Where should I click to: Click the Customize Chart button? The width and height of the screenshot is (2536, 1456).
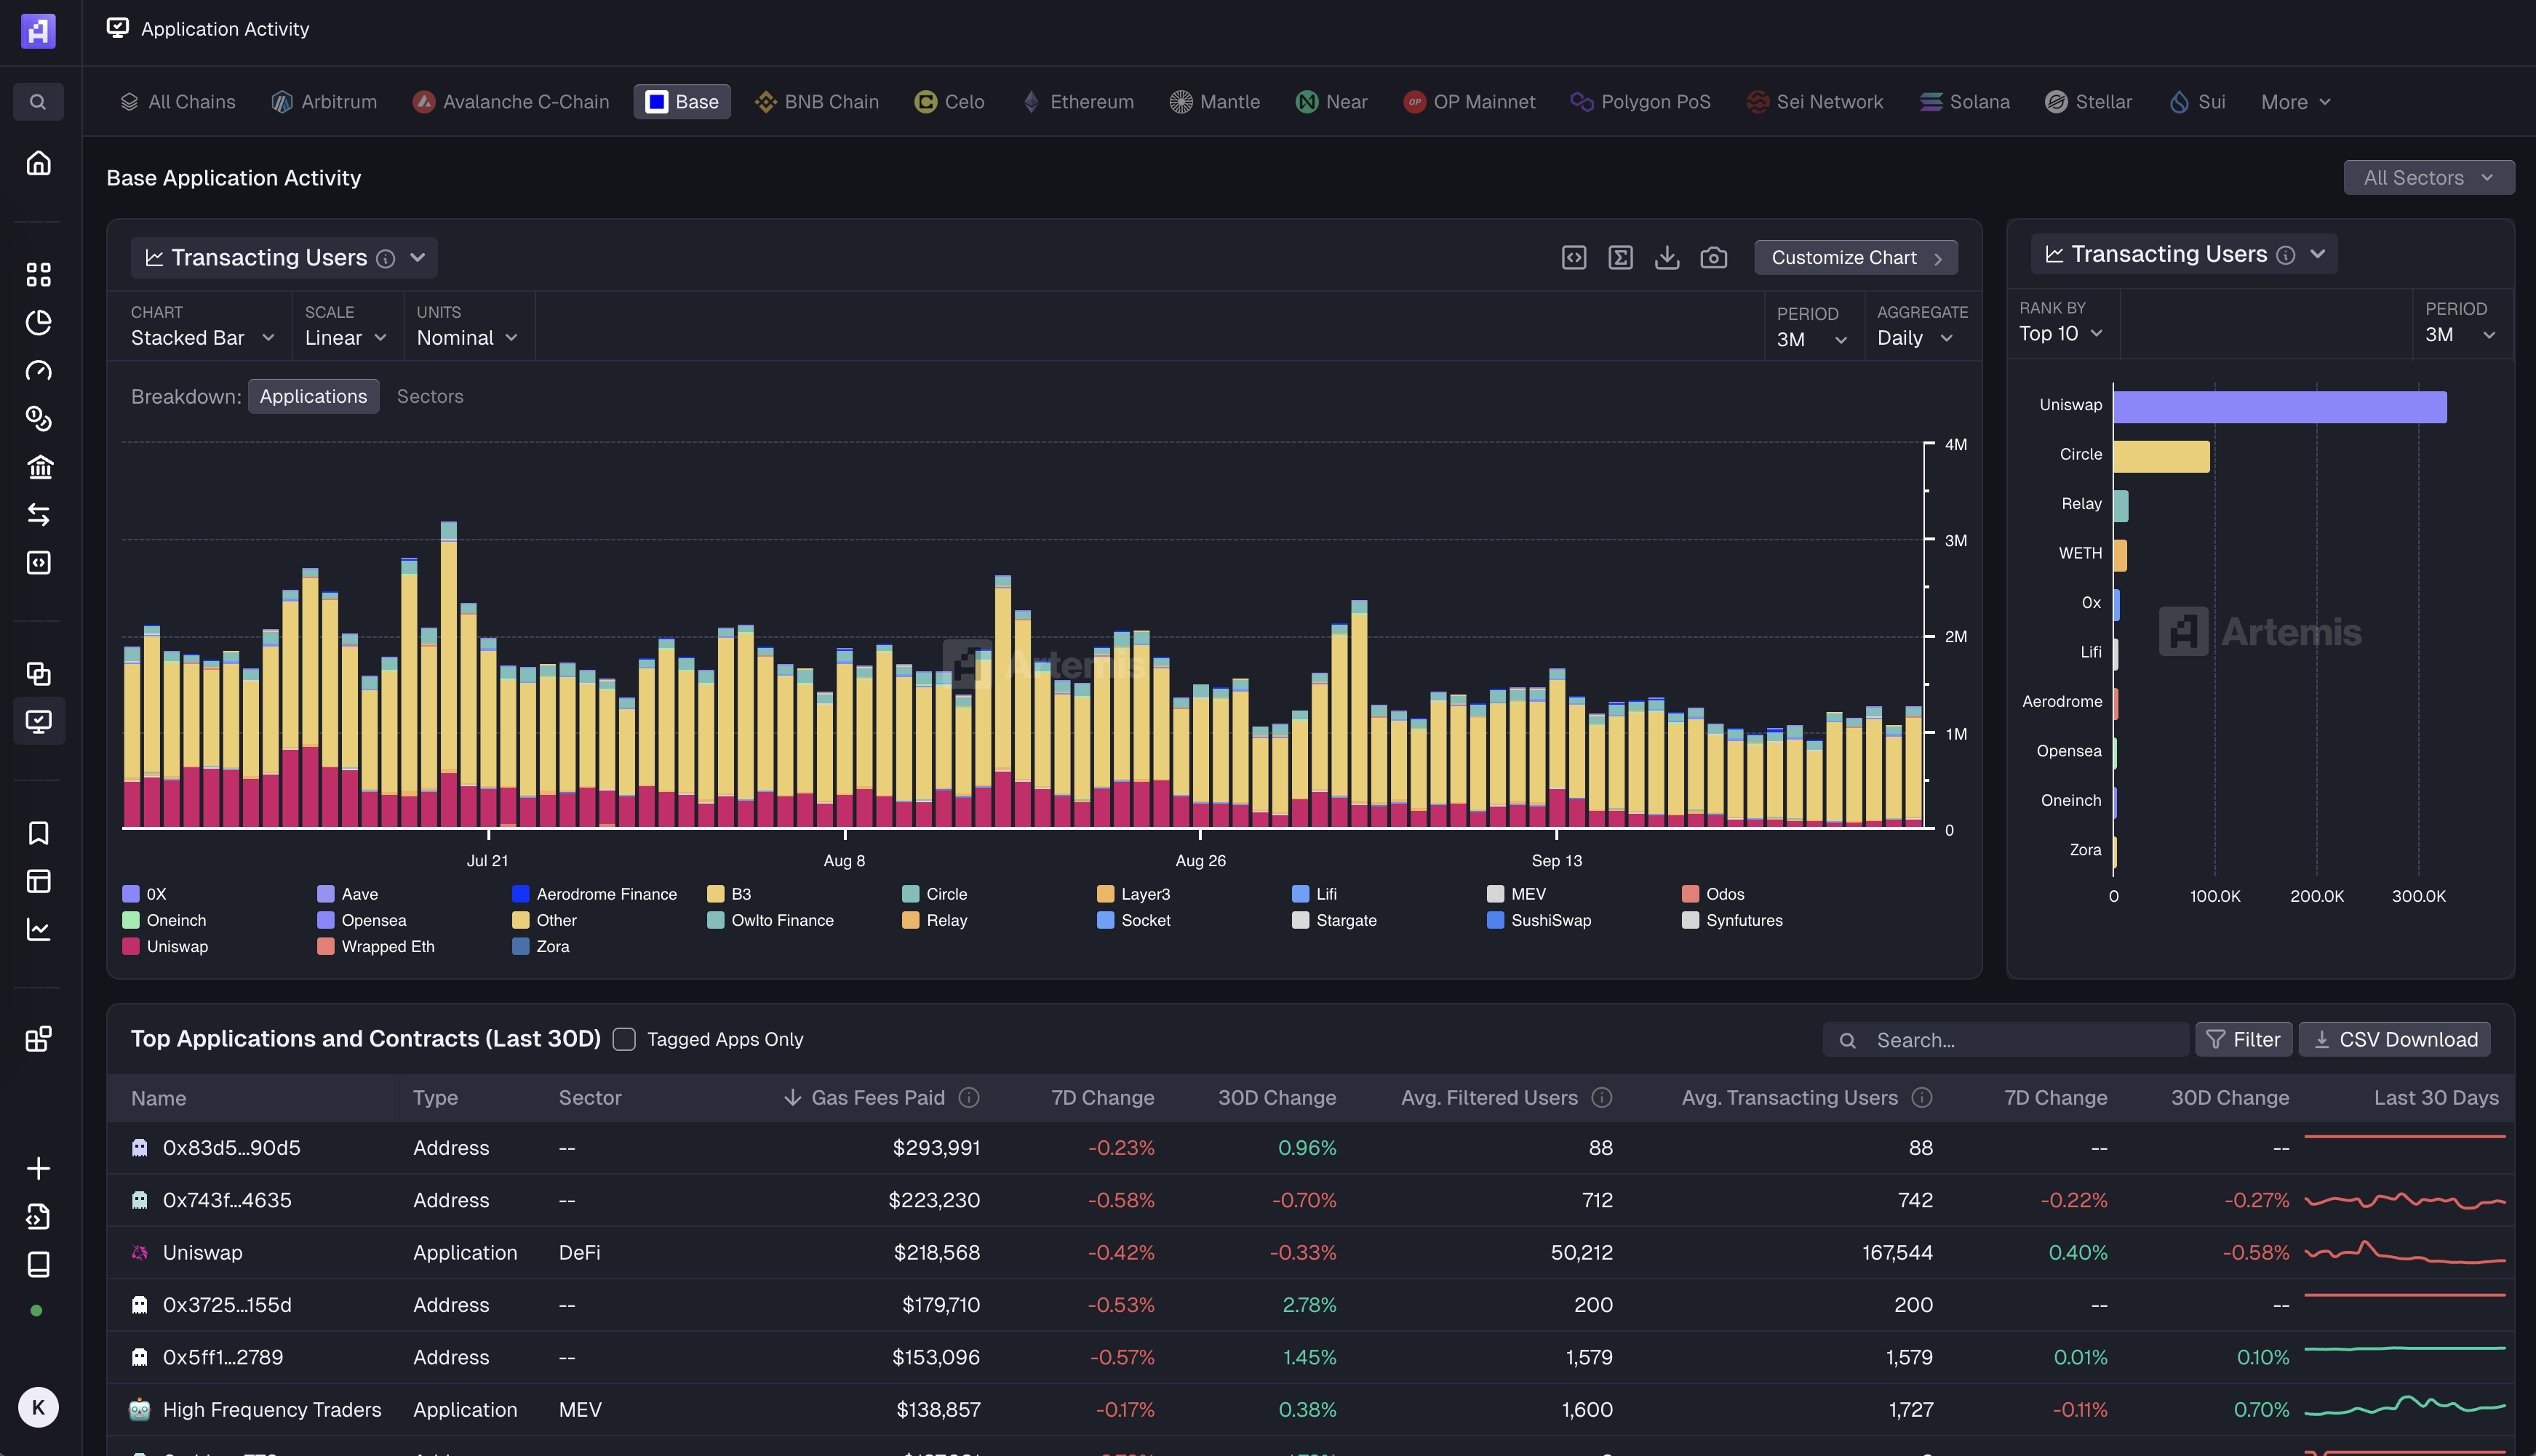coord(1855,258)
